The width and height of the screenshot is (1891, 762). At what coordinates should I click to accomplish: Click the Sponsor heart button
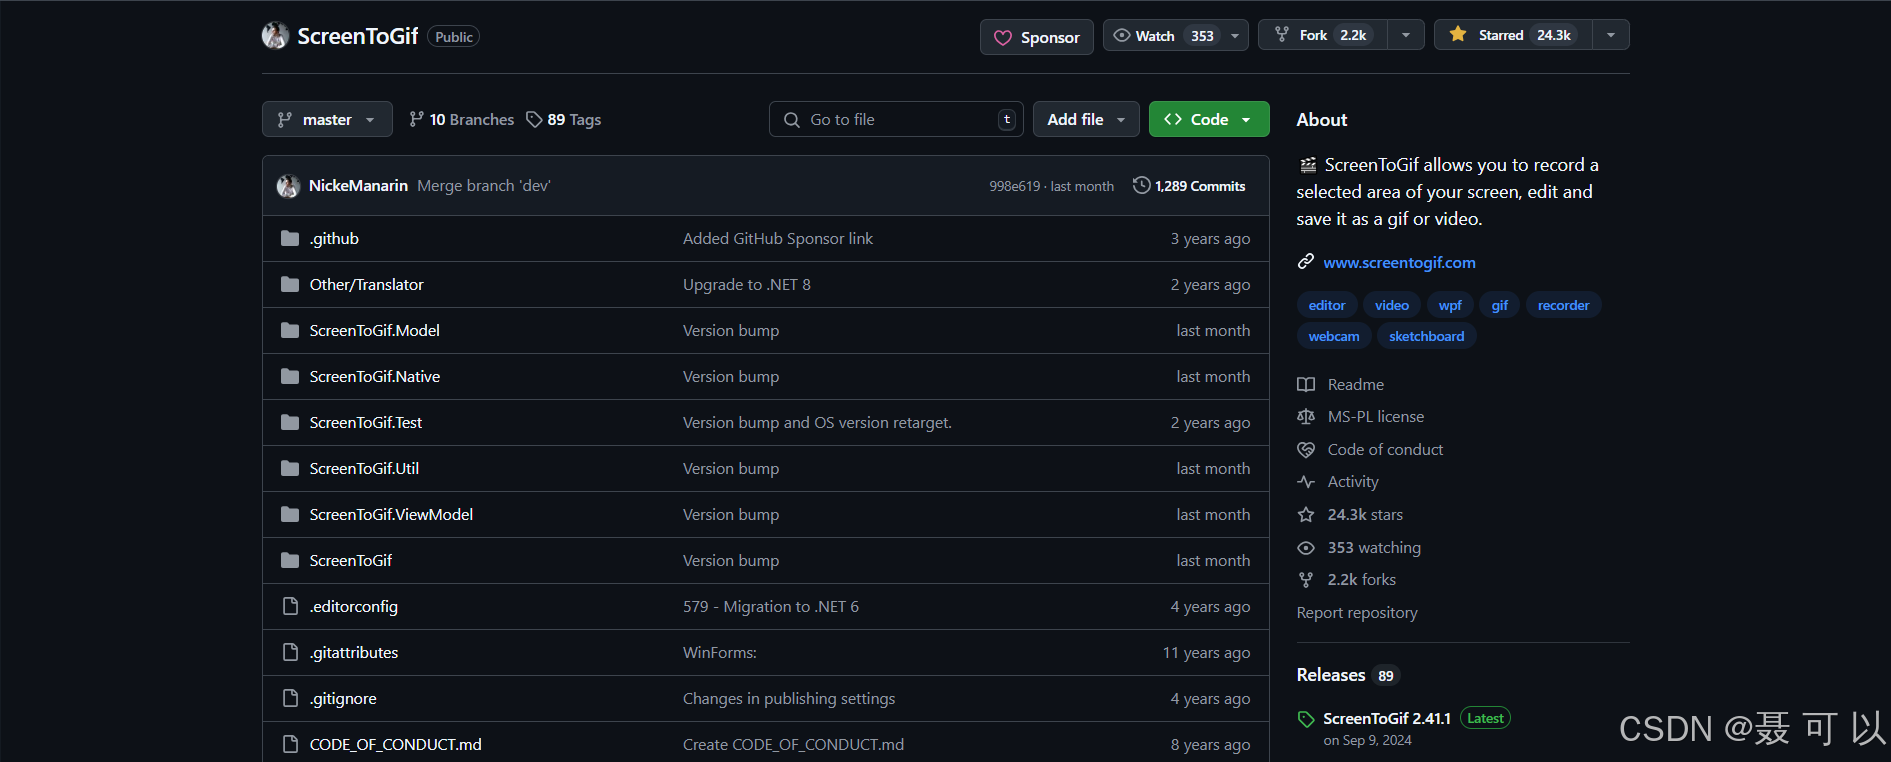[x=1036, y=37]
